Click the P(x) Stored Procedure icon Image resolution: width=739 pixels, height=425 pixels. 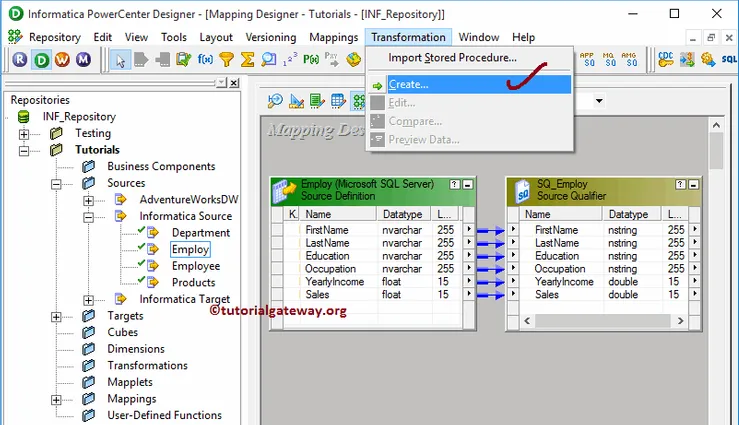pos(311,59)
